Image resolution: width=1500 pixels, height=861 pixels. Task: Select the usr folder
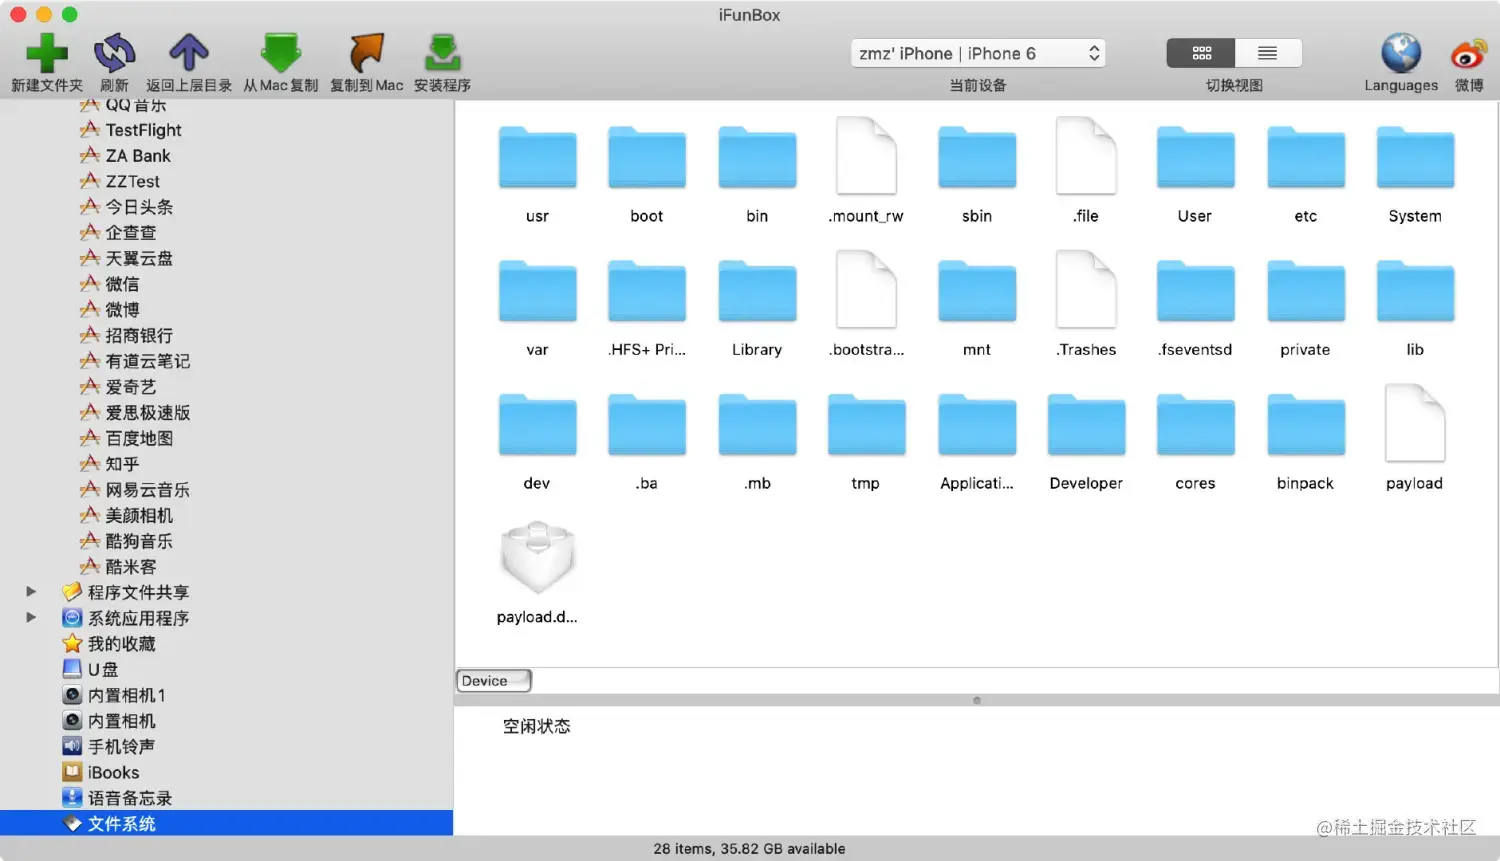[x=537, y=158]
